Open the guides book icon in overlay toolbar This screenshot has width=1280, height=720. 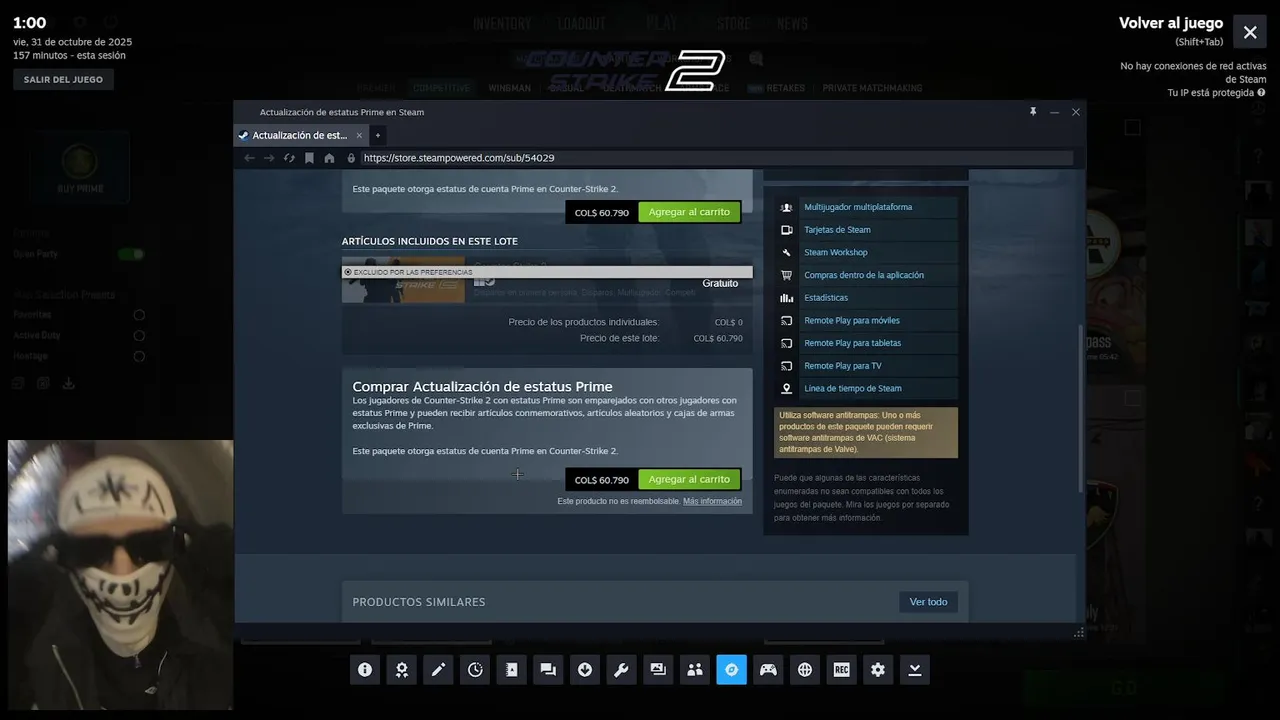(511, 670)
